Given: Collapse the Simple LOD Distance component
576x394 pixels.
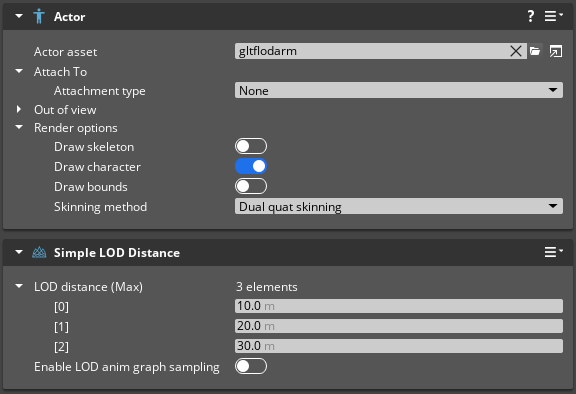Looking at the screenshot, I should tap(19, 252).
